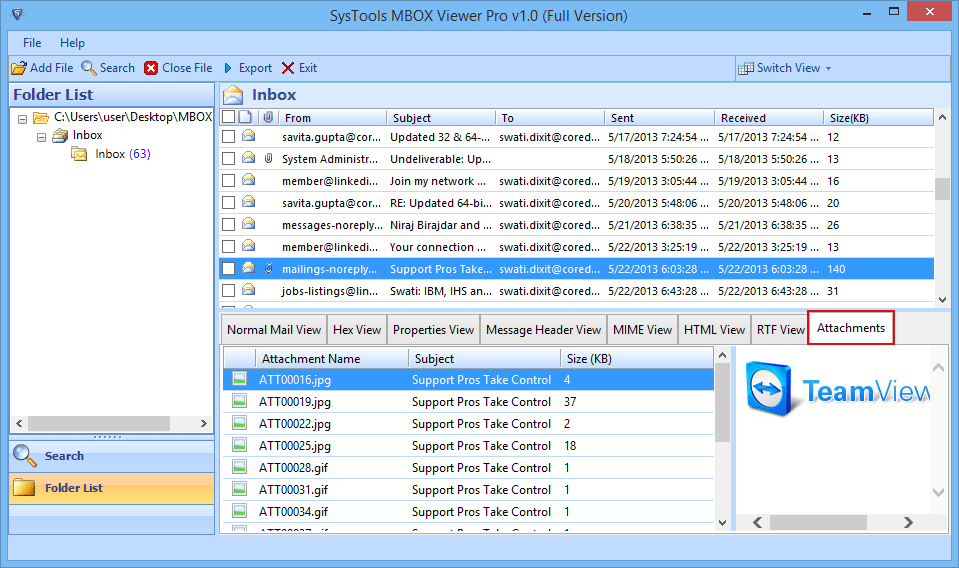Click the Inbox (63) folder icon in tree

80,154
